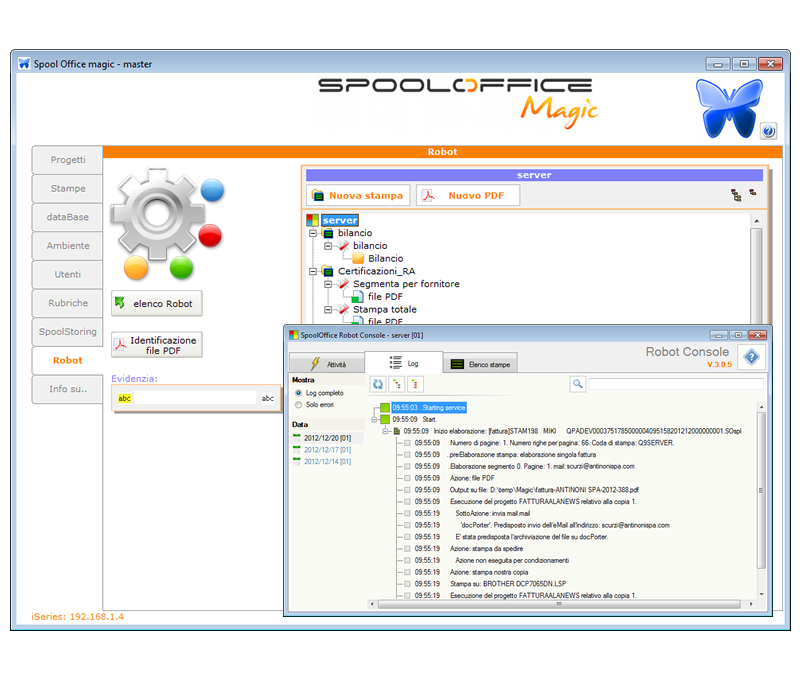Screen dimensions: 800x680
Task: Click the iSeries: 192.168.1.4 status text
Action: pyautogui.click(x=78, y=617)
